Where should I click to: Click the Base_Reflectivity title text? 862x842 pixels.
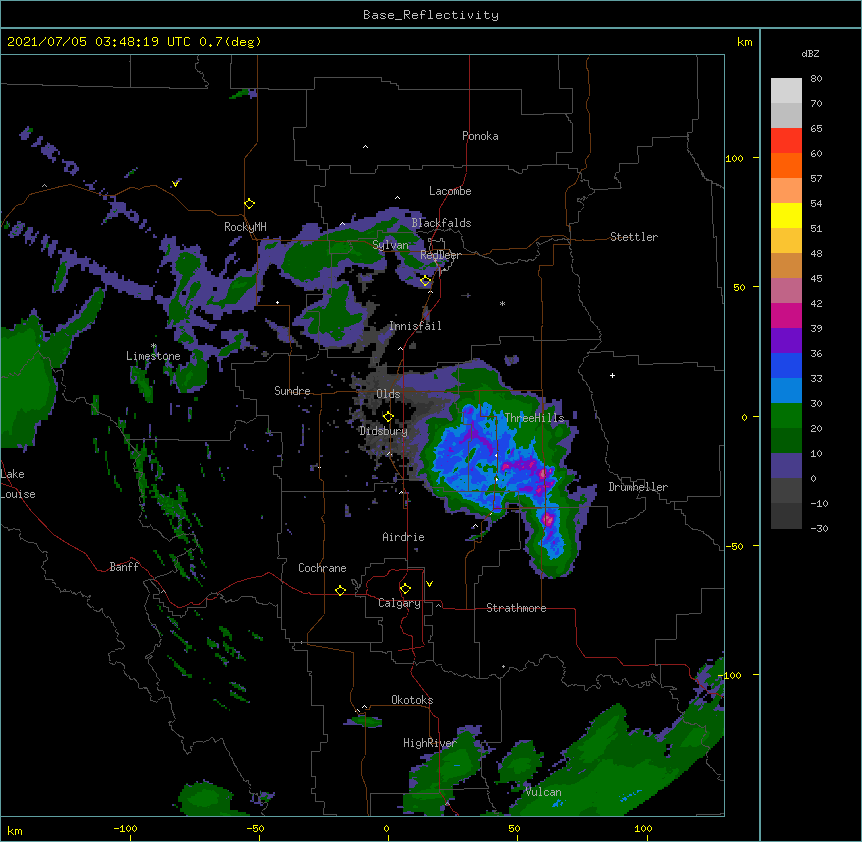[x=431, y=15]
